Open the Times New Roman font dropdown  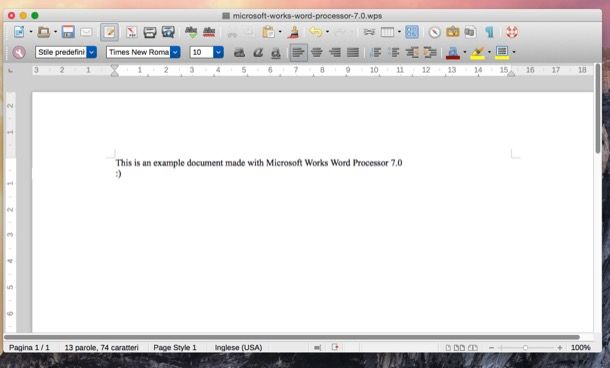tap(175, 52)
